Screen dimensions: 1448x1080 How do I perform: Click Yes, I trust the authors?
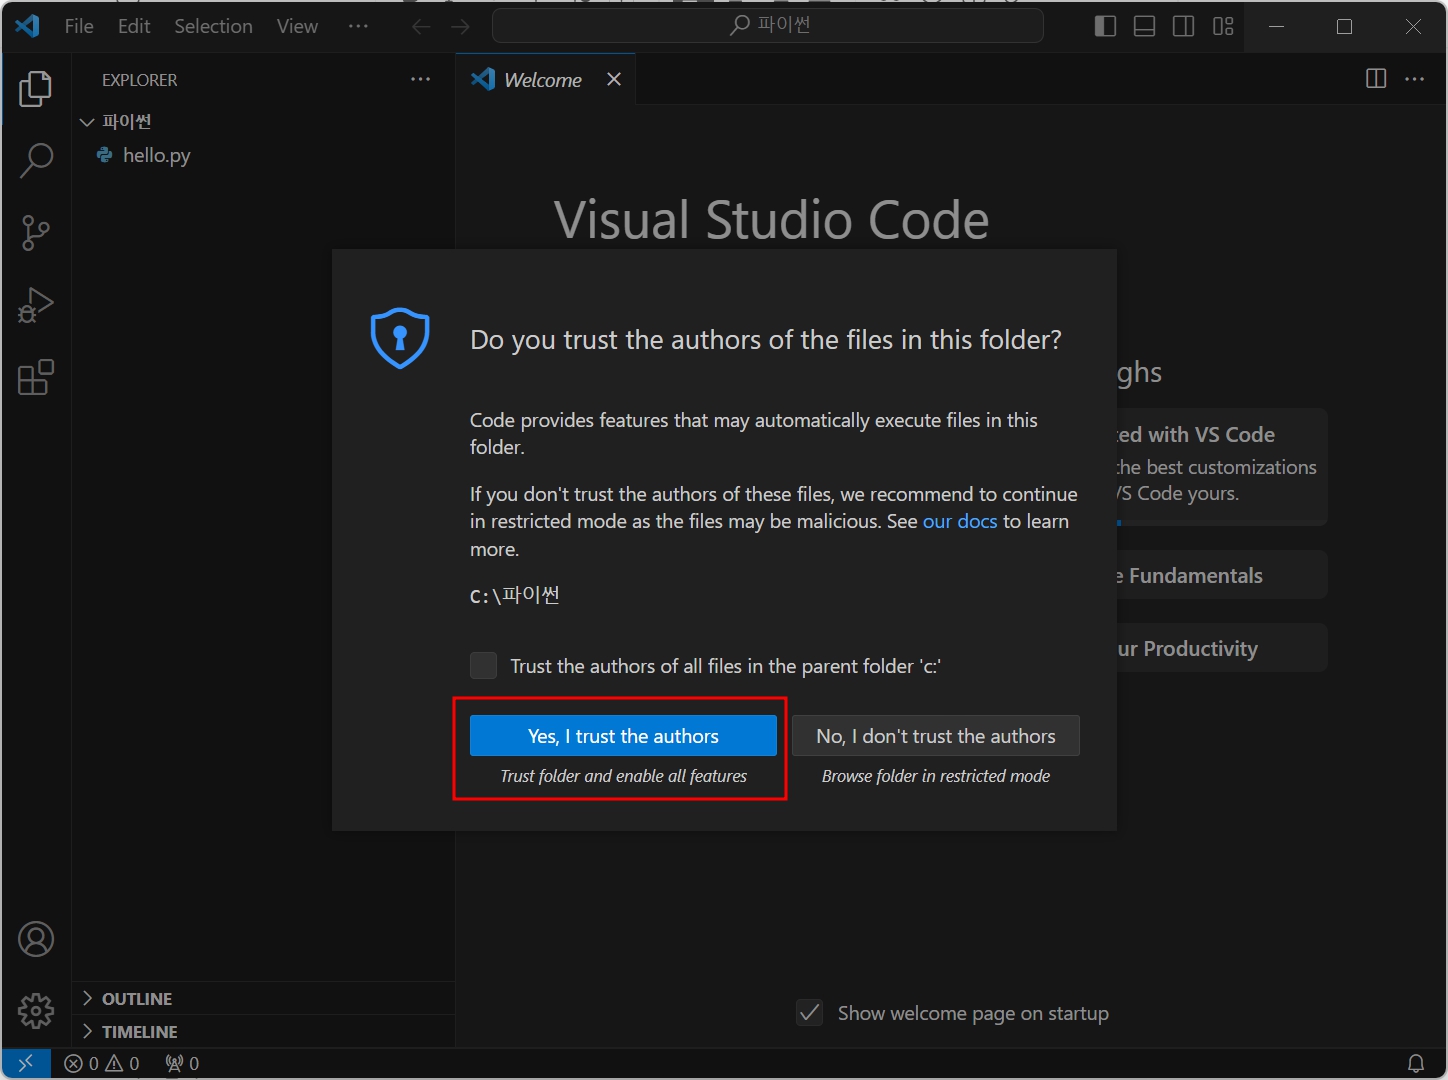[x=623, y=736]
